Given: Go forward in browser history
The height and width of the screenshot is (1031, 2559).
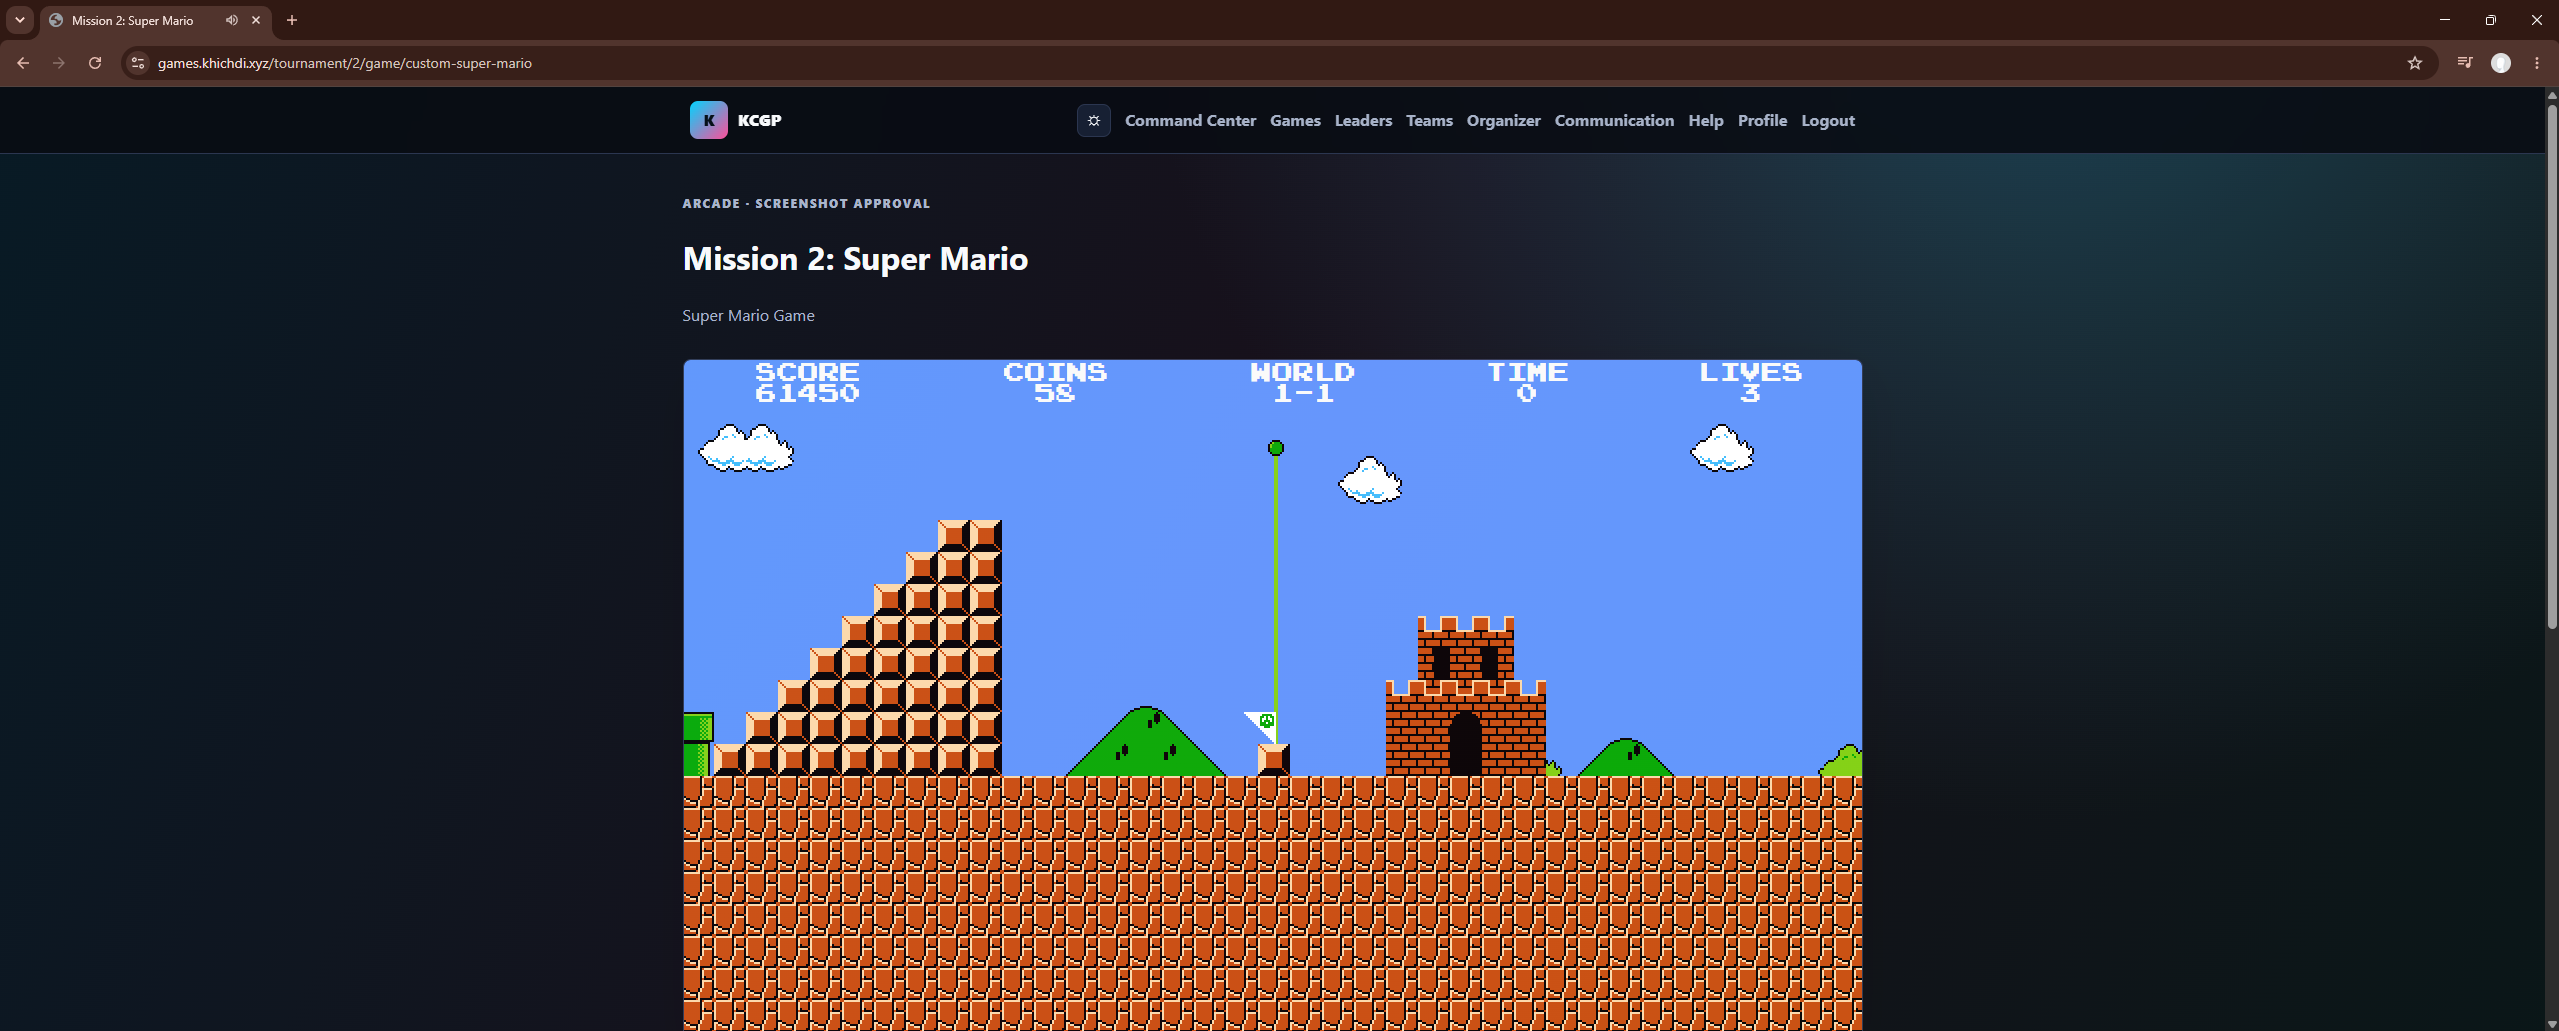Looking at the screenshot, I should pos(59,63).
